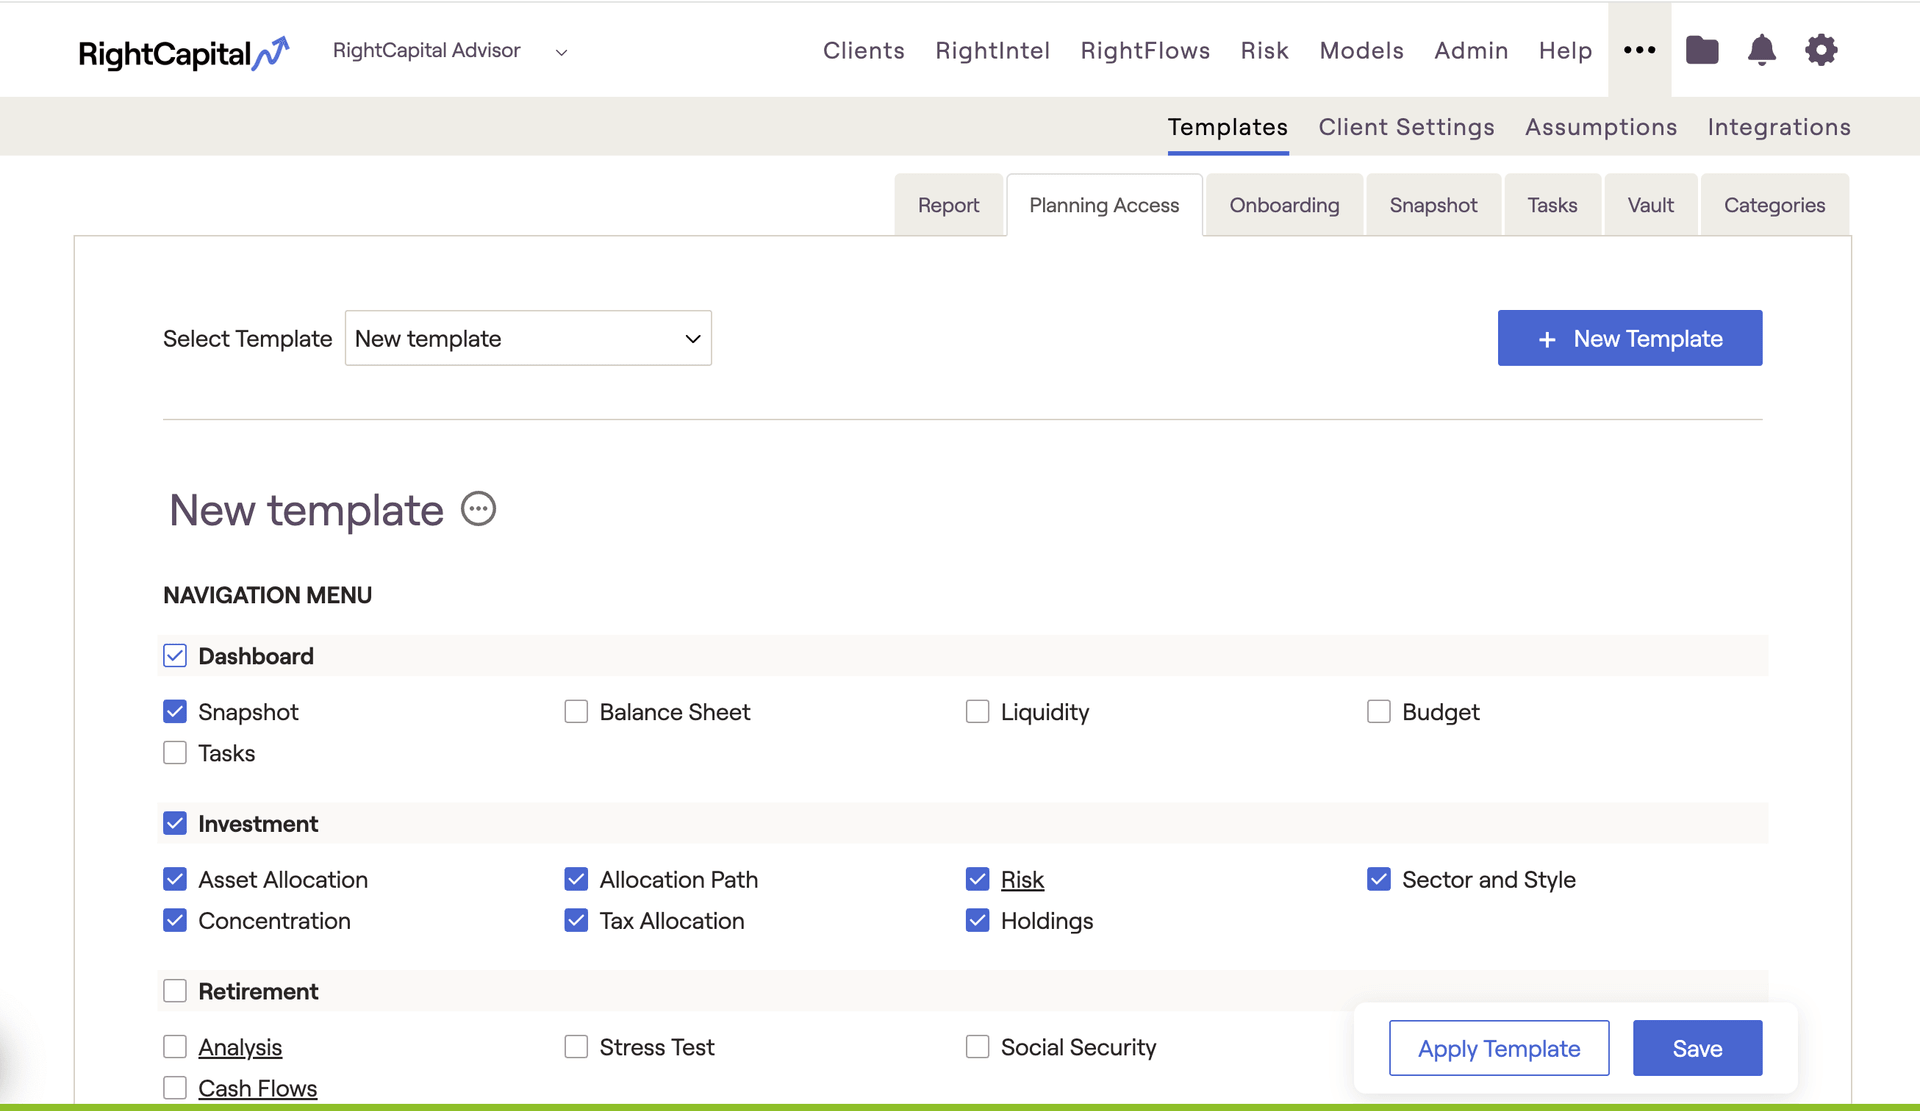Open Risk in the top navigation bar
This screenshot has width=1920, height=1111.
(x=1264, y=50)
